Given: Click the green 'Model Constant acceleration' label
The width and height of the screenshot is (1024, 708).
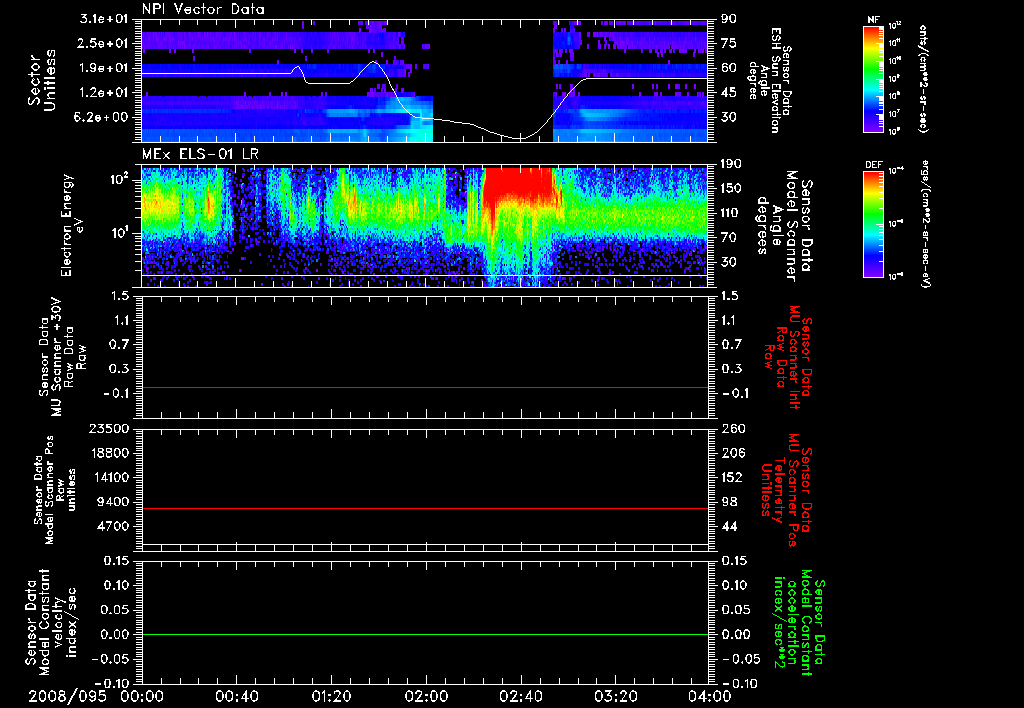Looking at the screenshot, I should point(799,623).
